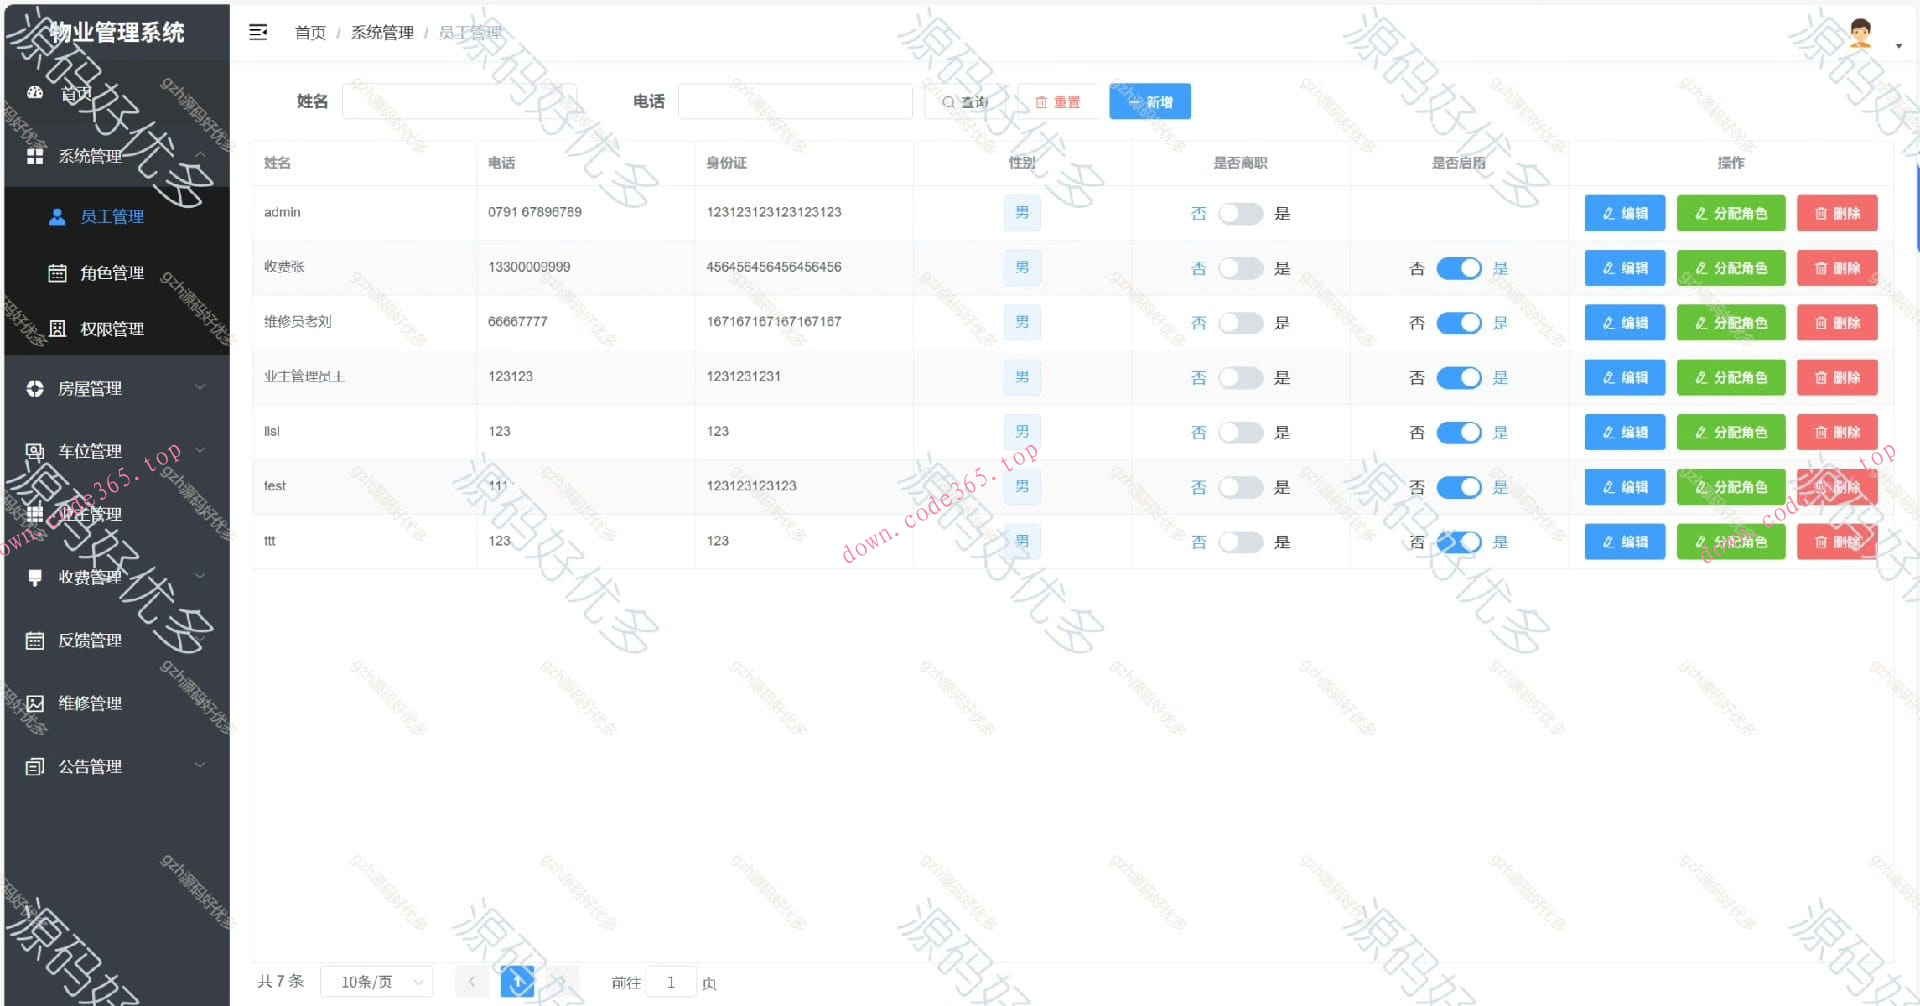
Task: Click the 男 gender tag for 维修员老刘
Action: coord(1022,322)
